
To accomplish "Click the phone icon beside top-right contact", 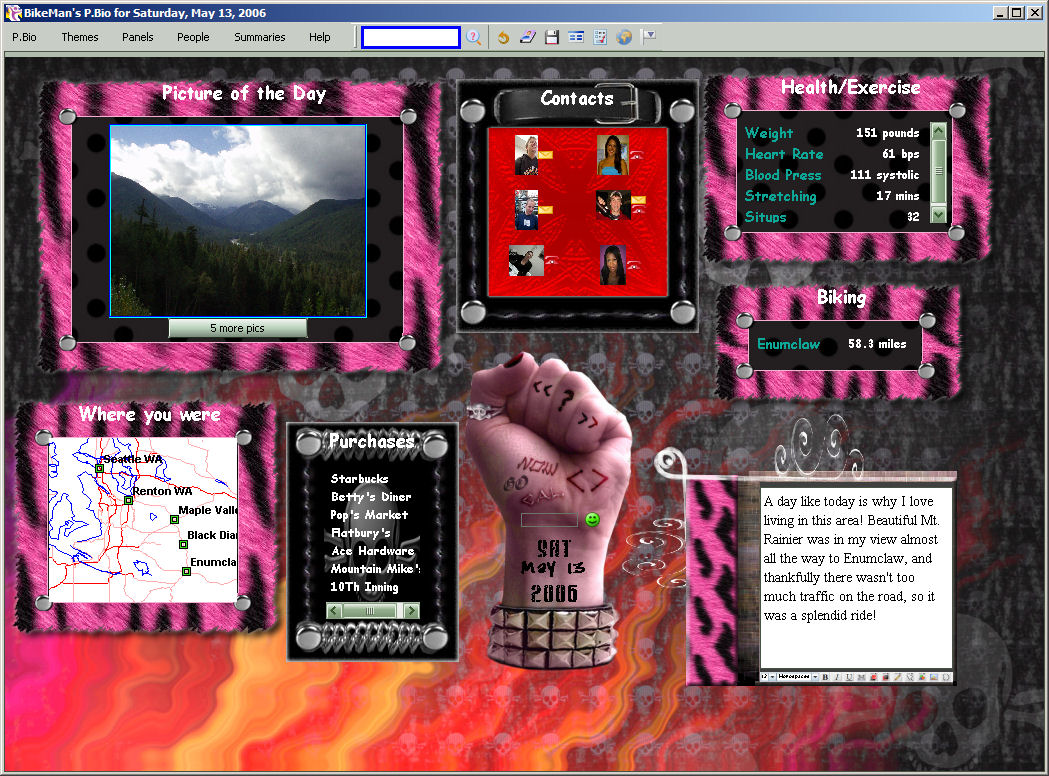I will click(636, 155).
